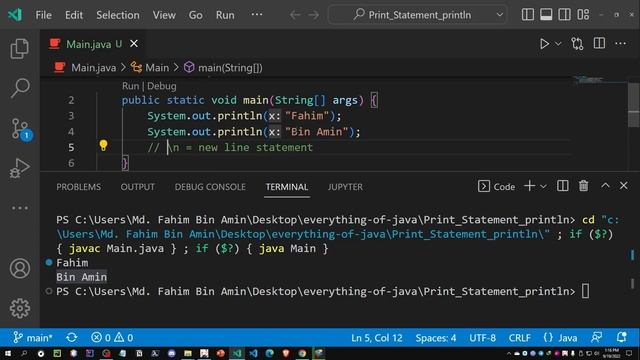Open the Go menu
The height and width of the screenshot is (360, 640).
pyautogui.click(x=195, y=15)
